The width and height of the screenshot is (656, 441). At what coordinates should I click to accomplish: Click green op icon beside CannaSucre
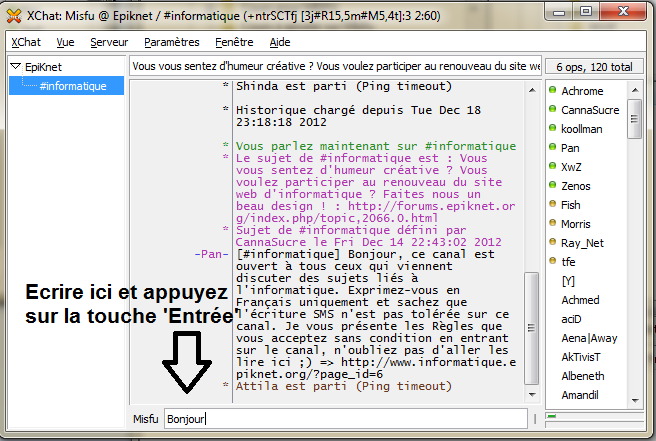(x=552, y=109)
